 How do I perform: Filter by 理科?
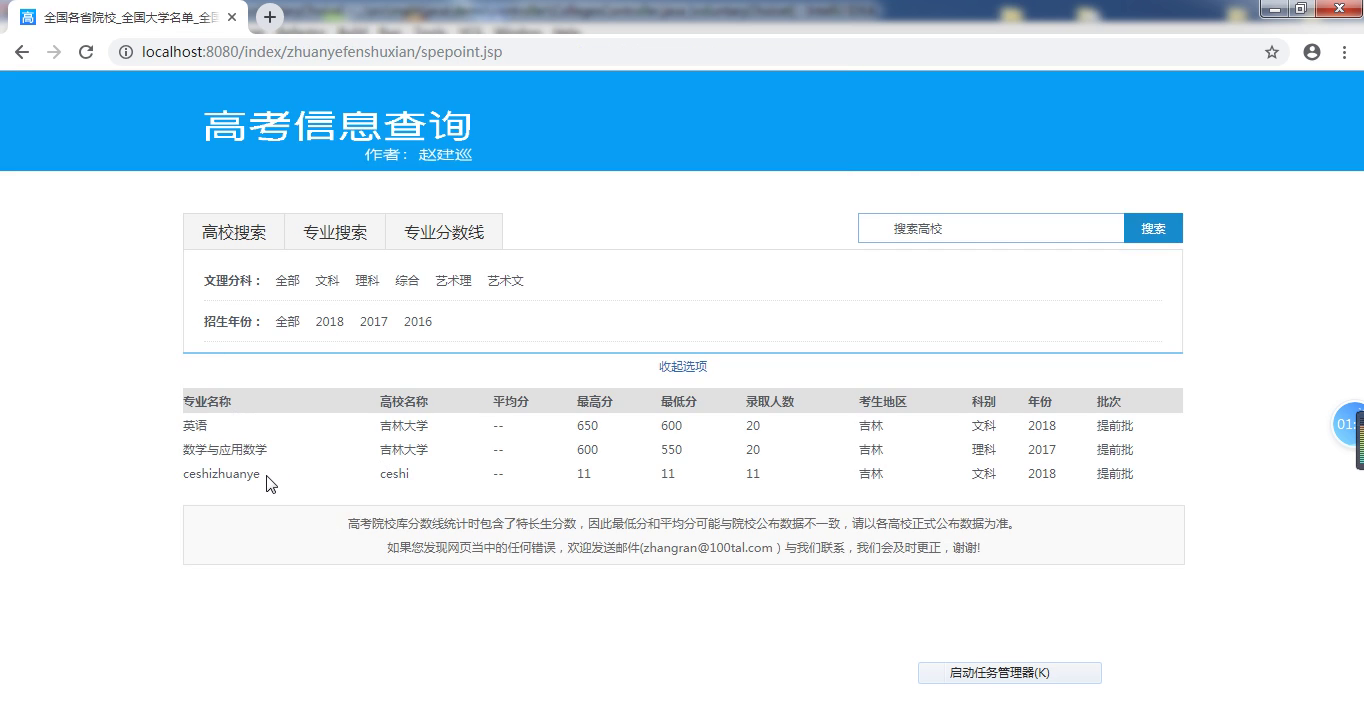(367, 281)
